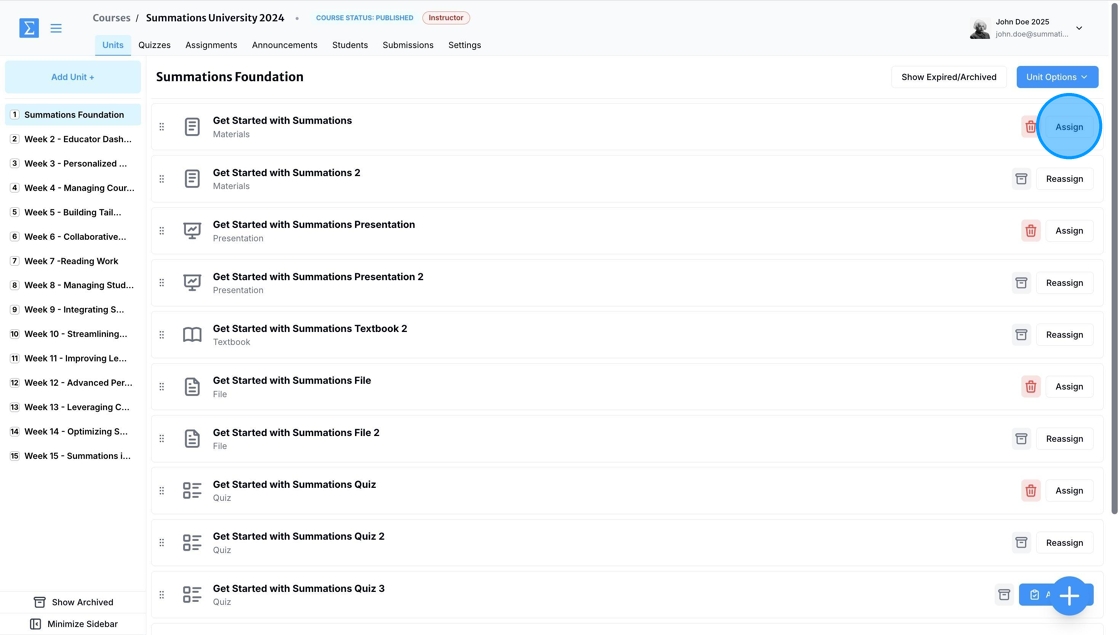Viewport: 1120px width, 635px height.
Task: Toggle Show Archived in sidebar
Action: point(73,602)
